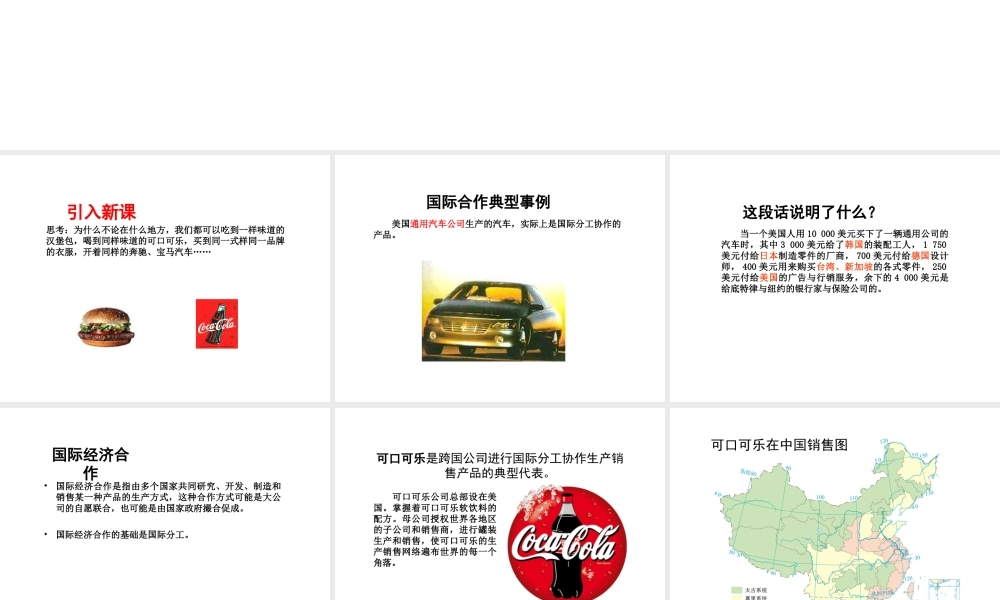
Task: Click the red 通用汽车公司 text
Action: (438, 224)
